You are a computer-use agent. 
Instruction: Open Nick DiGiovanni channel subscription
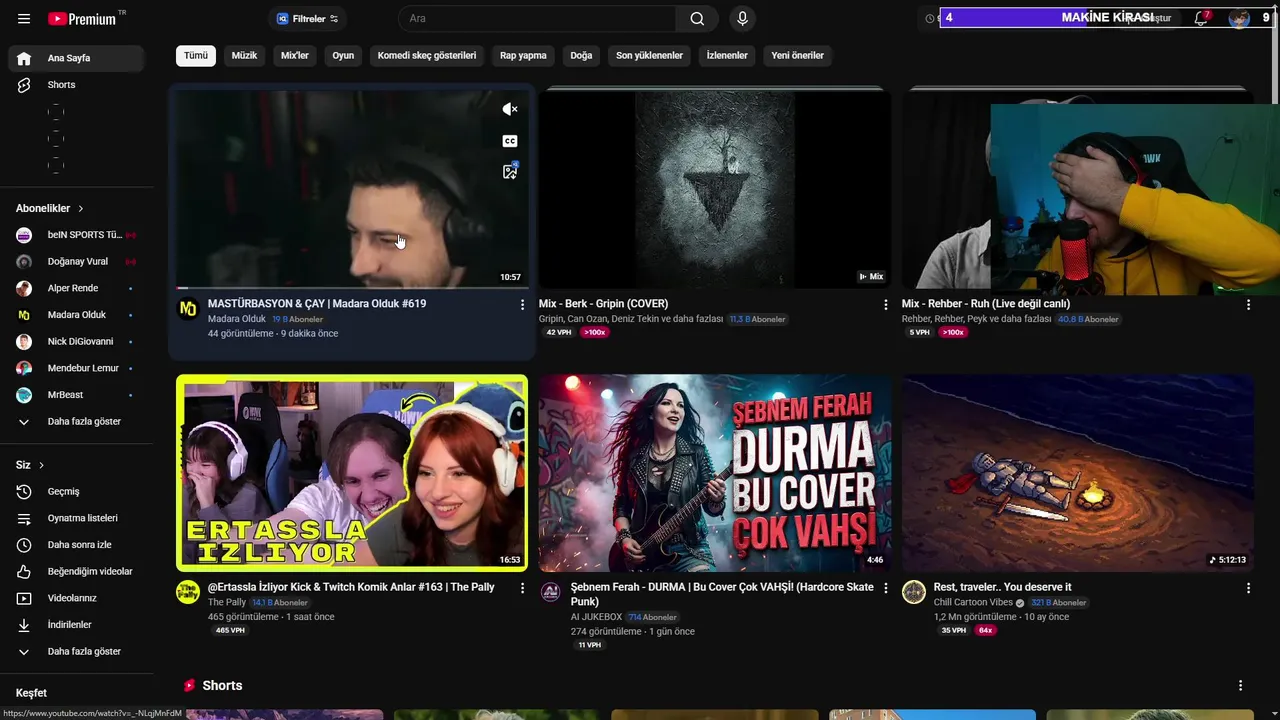click(x=76, y=342)
